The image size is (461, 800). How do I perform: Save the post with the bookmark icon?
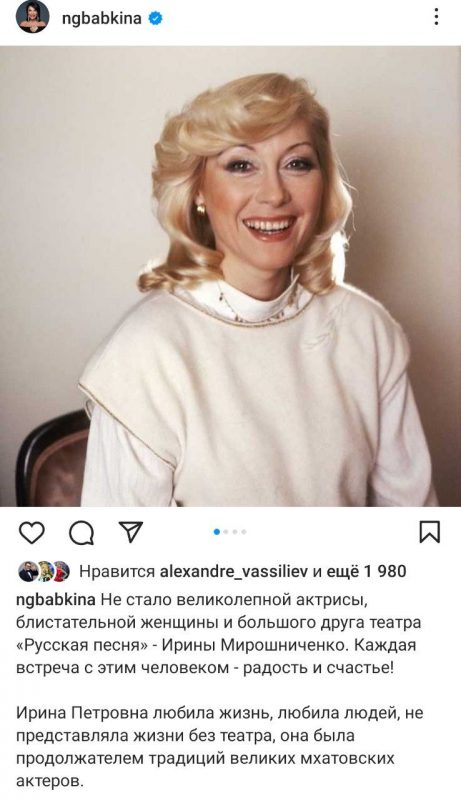tap(429, 532)
